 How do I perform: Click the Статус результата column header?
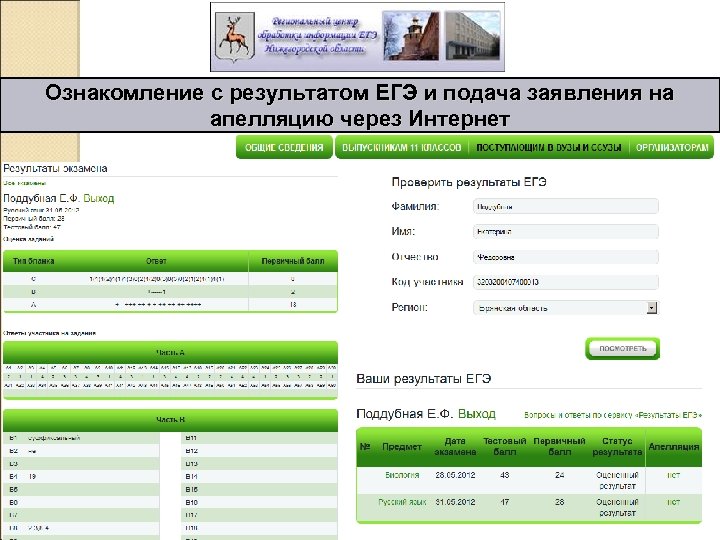click(x=617, y=446)
